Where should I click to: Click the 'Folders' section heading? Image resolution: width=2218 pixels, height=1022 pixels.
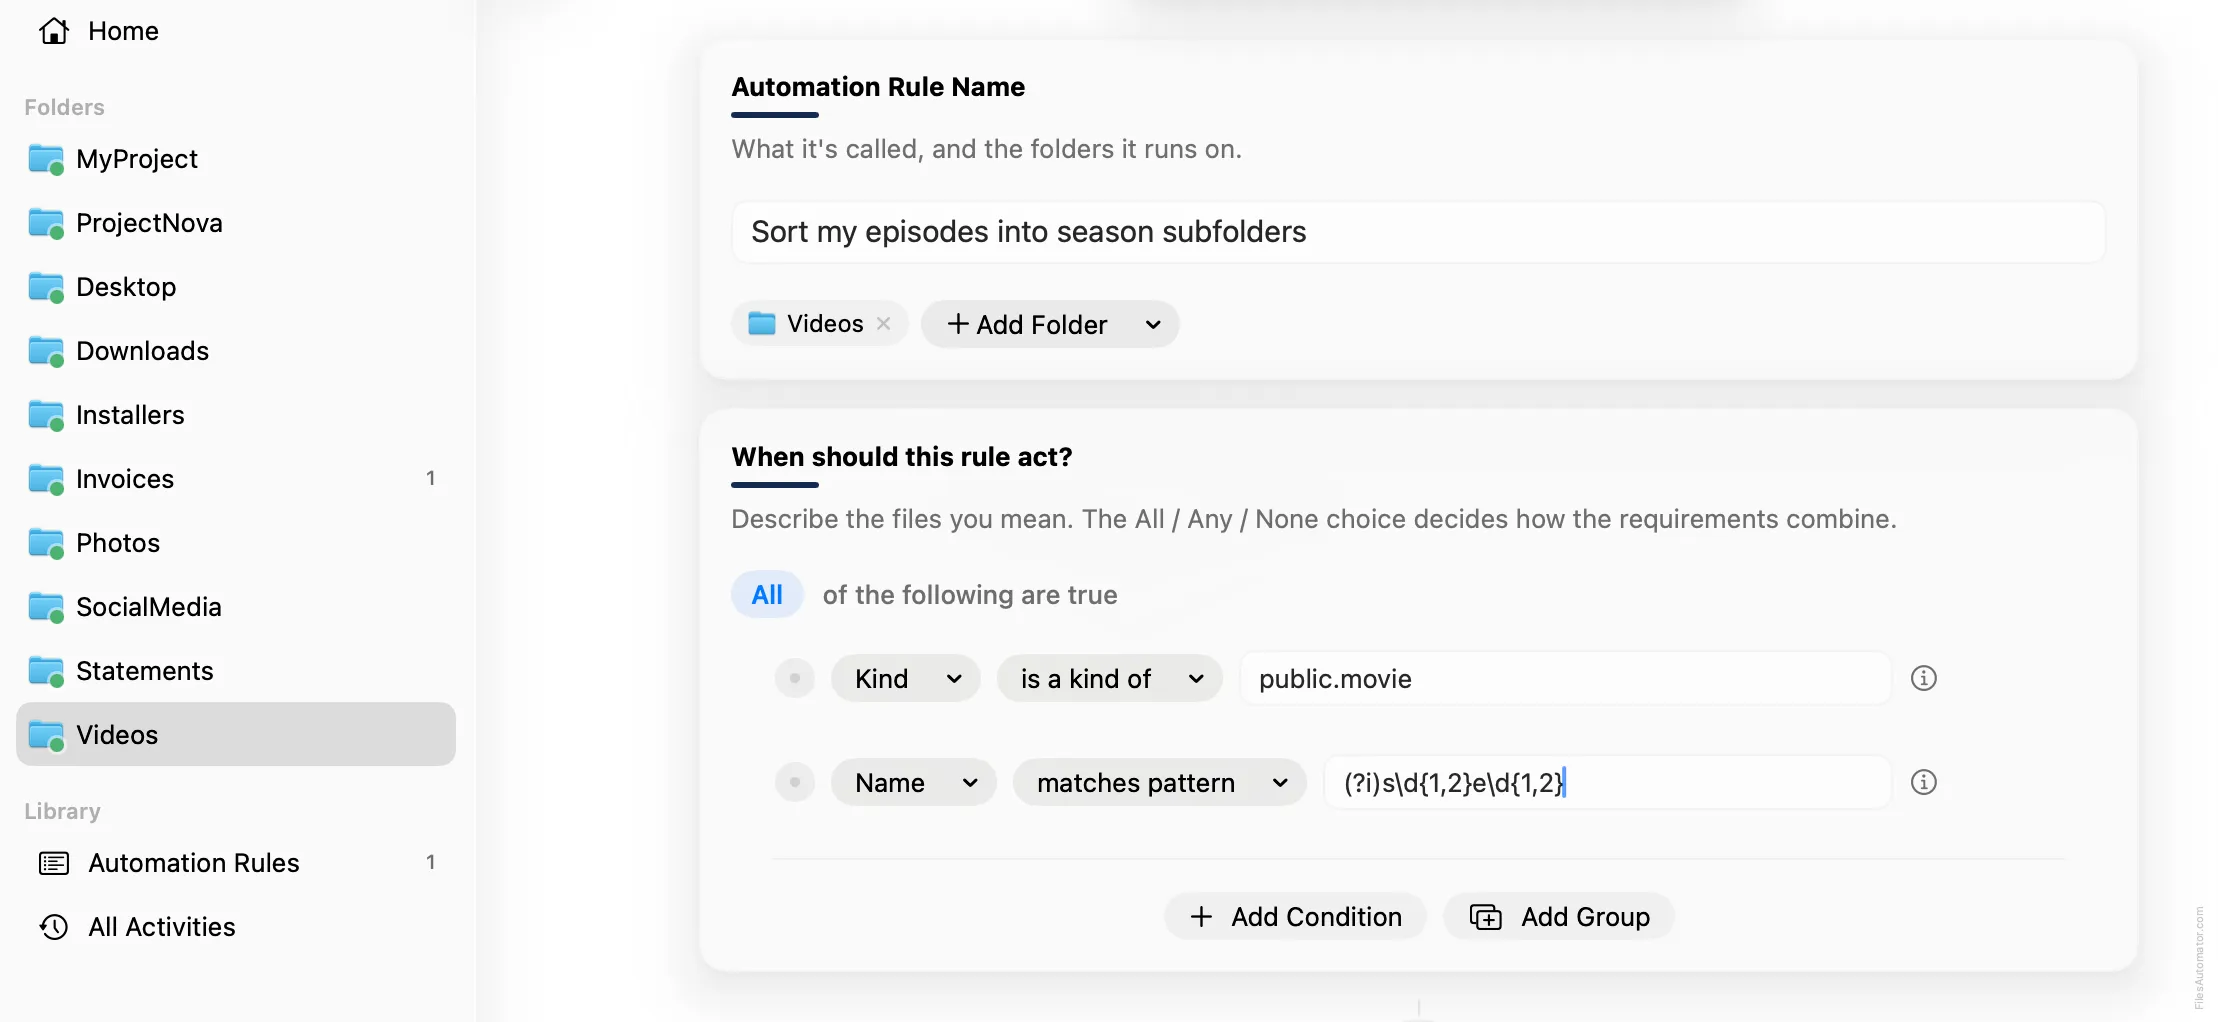coord(64,107)
